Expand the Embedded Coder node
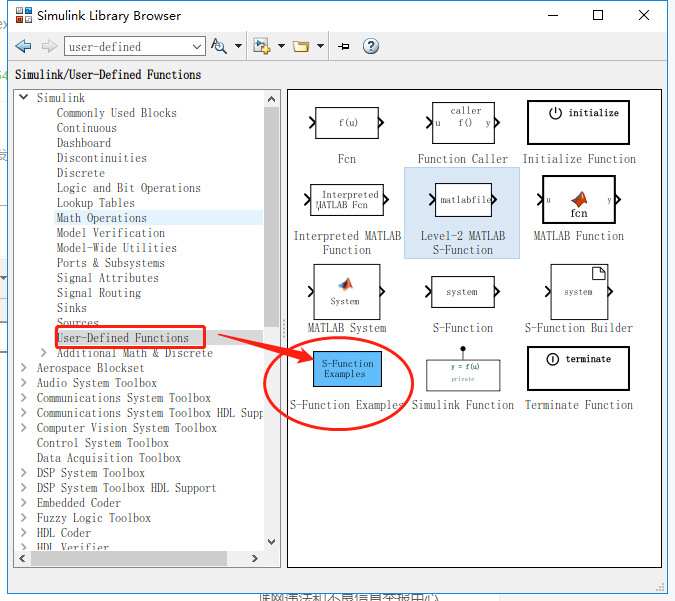 pos(24,503)
